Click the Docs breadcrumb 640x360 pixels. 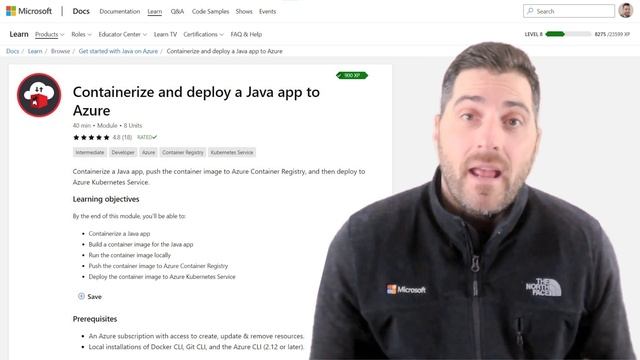[12, 51]
